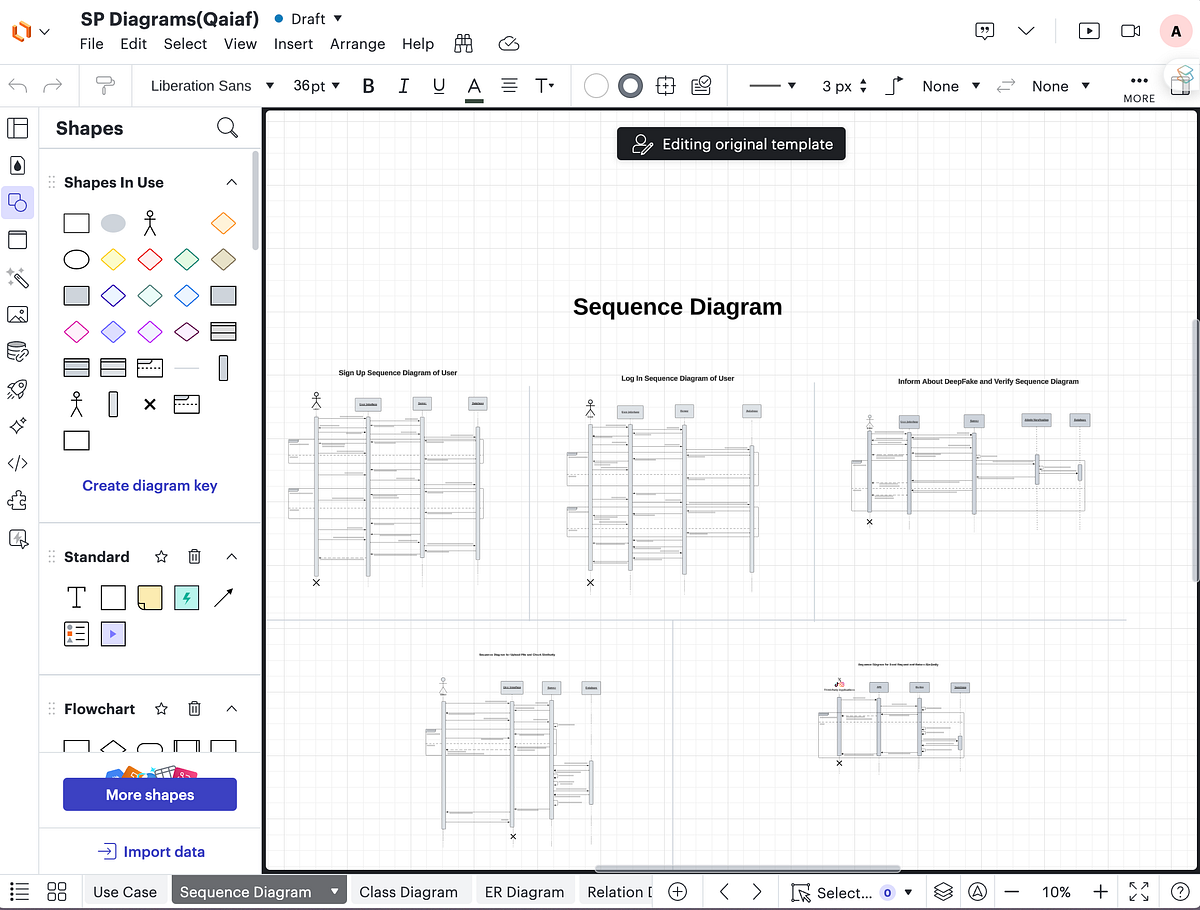Activate the shape search magnifier in Shapes panel
Viewport: 1200px width, 910px height.
tap(227, 128)
